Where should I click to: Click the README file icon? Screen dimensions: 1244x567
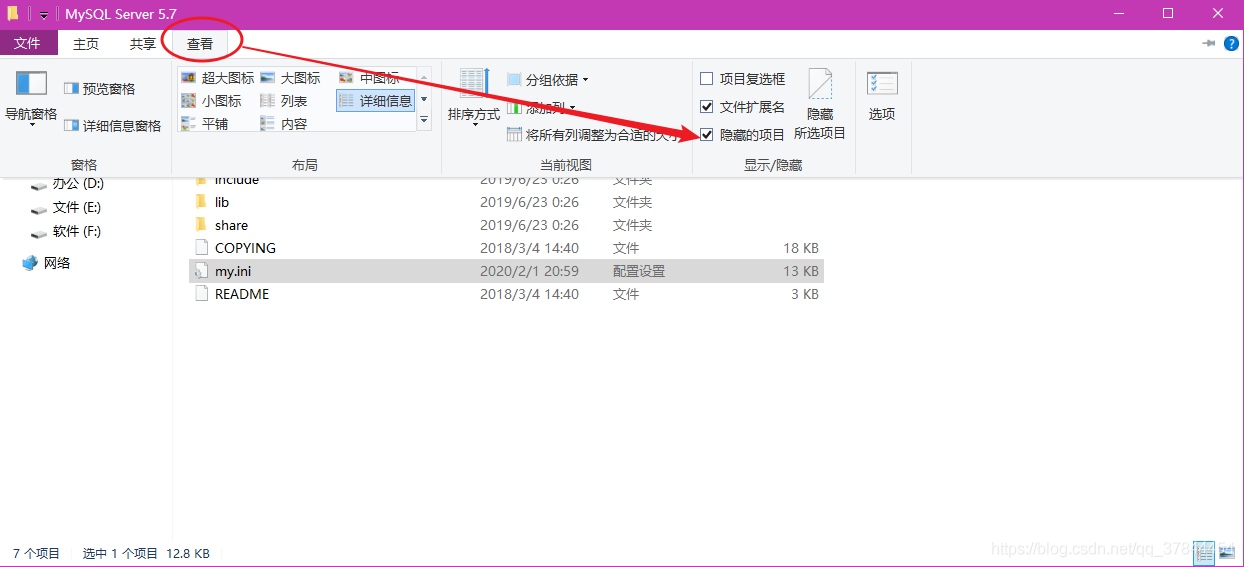coord(201,294)
